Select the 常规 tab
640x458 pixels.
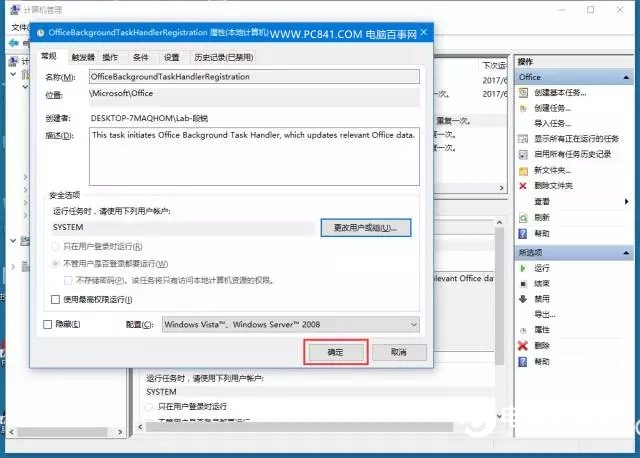pyautogui.click(x=49, y=56)
